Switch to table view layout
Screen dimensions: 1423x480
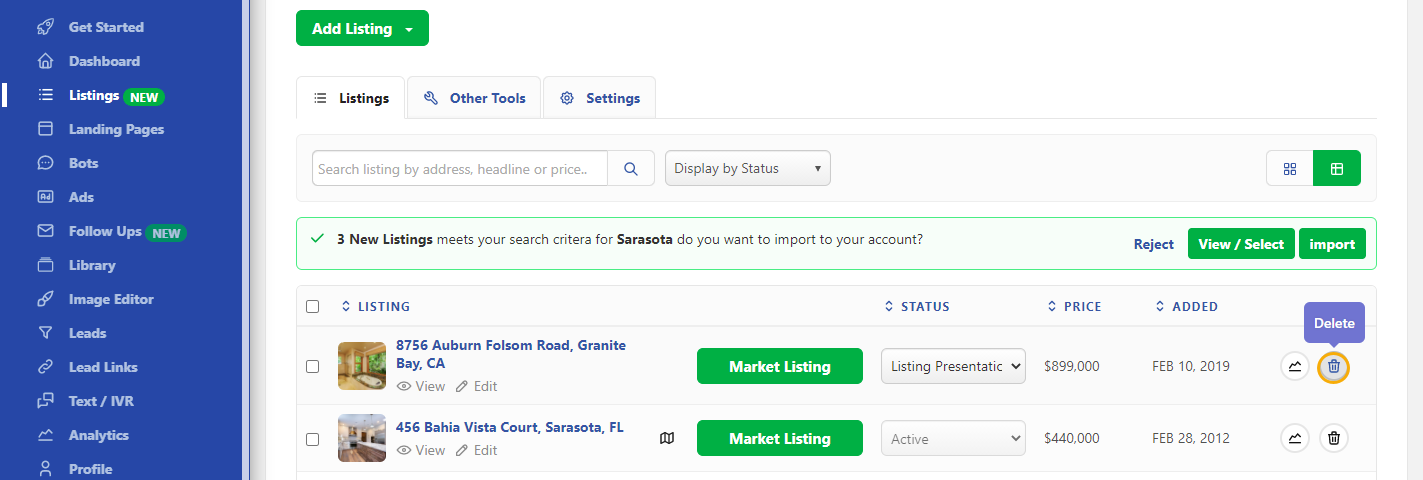tap(1337, 169)
